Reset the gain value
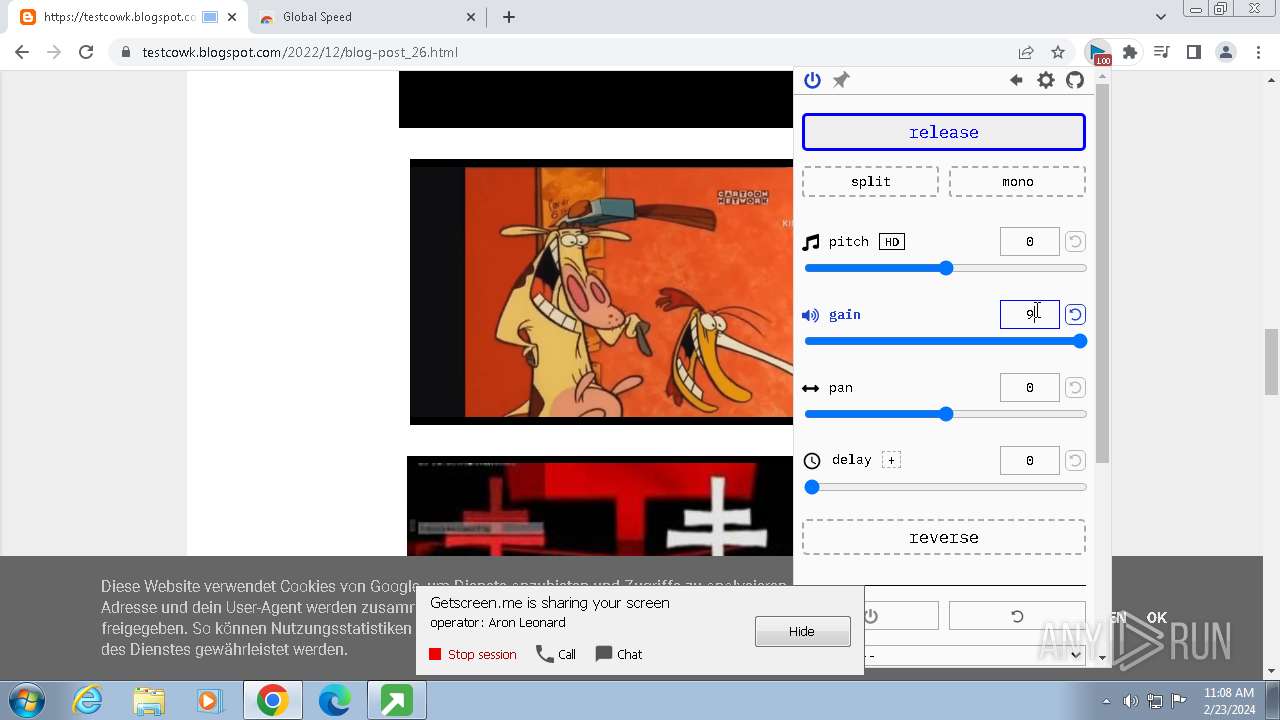This screenshot has height=720, width=1280. 1075,314
